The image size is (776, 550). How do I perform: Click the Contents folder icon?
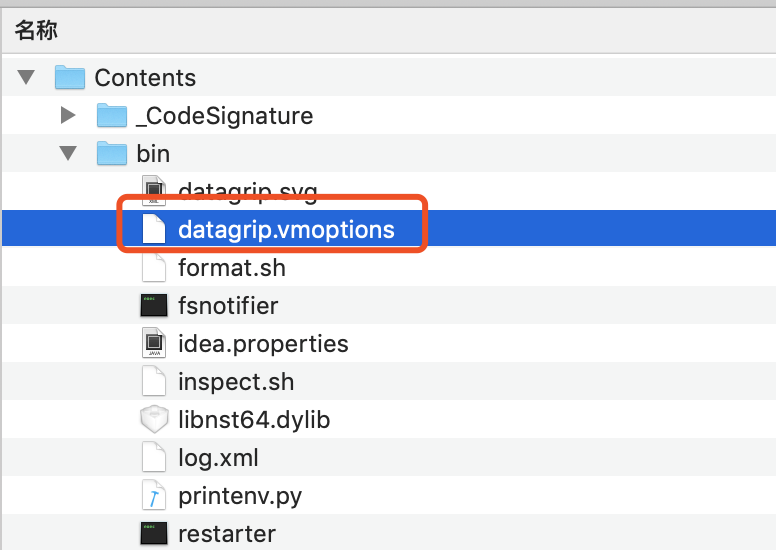[69, 77]
